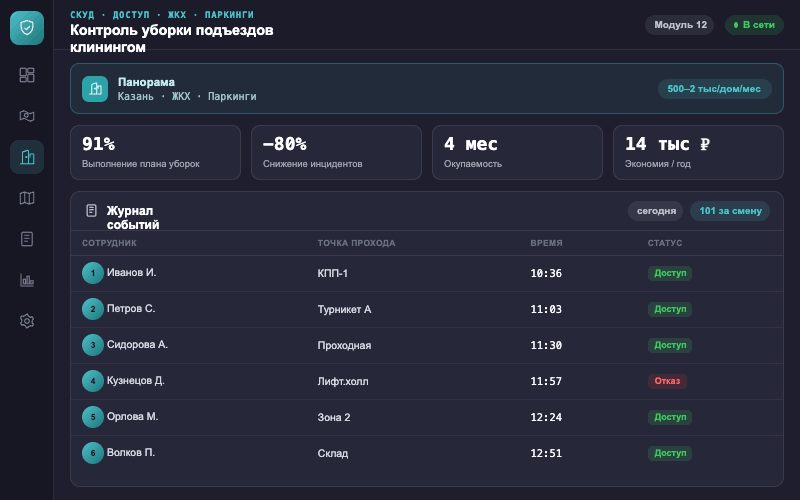Click the Контроль уборки подъездов клинингом heading
This screenshot has width=800, height=500.
tap(171, 38)
